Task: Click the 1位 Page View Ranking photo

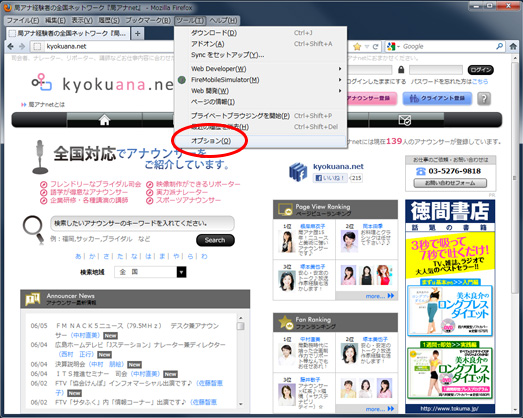Action: [287, 242]
